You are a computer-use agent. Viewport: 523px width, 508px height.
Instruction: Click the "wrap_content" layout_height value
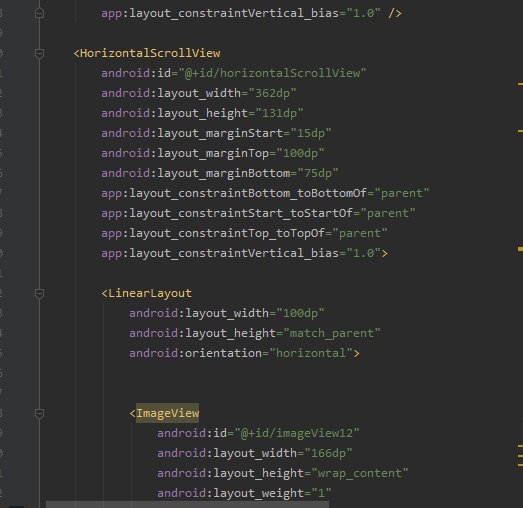click(x=360, y=473)
